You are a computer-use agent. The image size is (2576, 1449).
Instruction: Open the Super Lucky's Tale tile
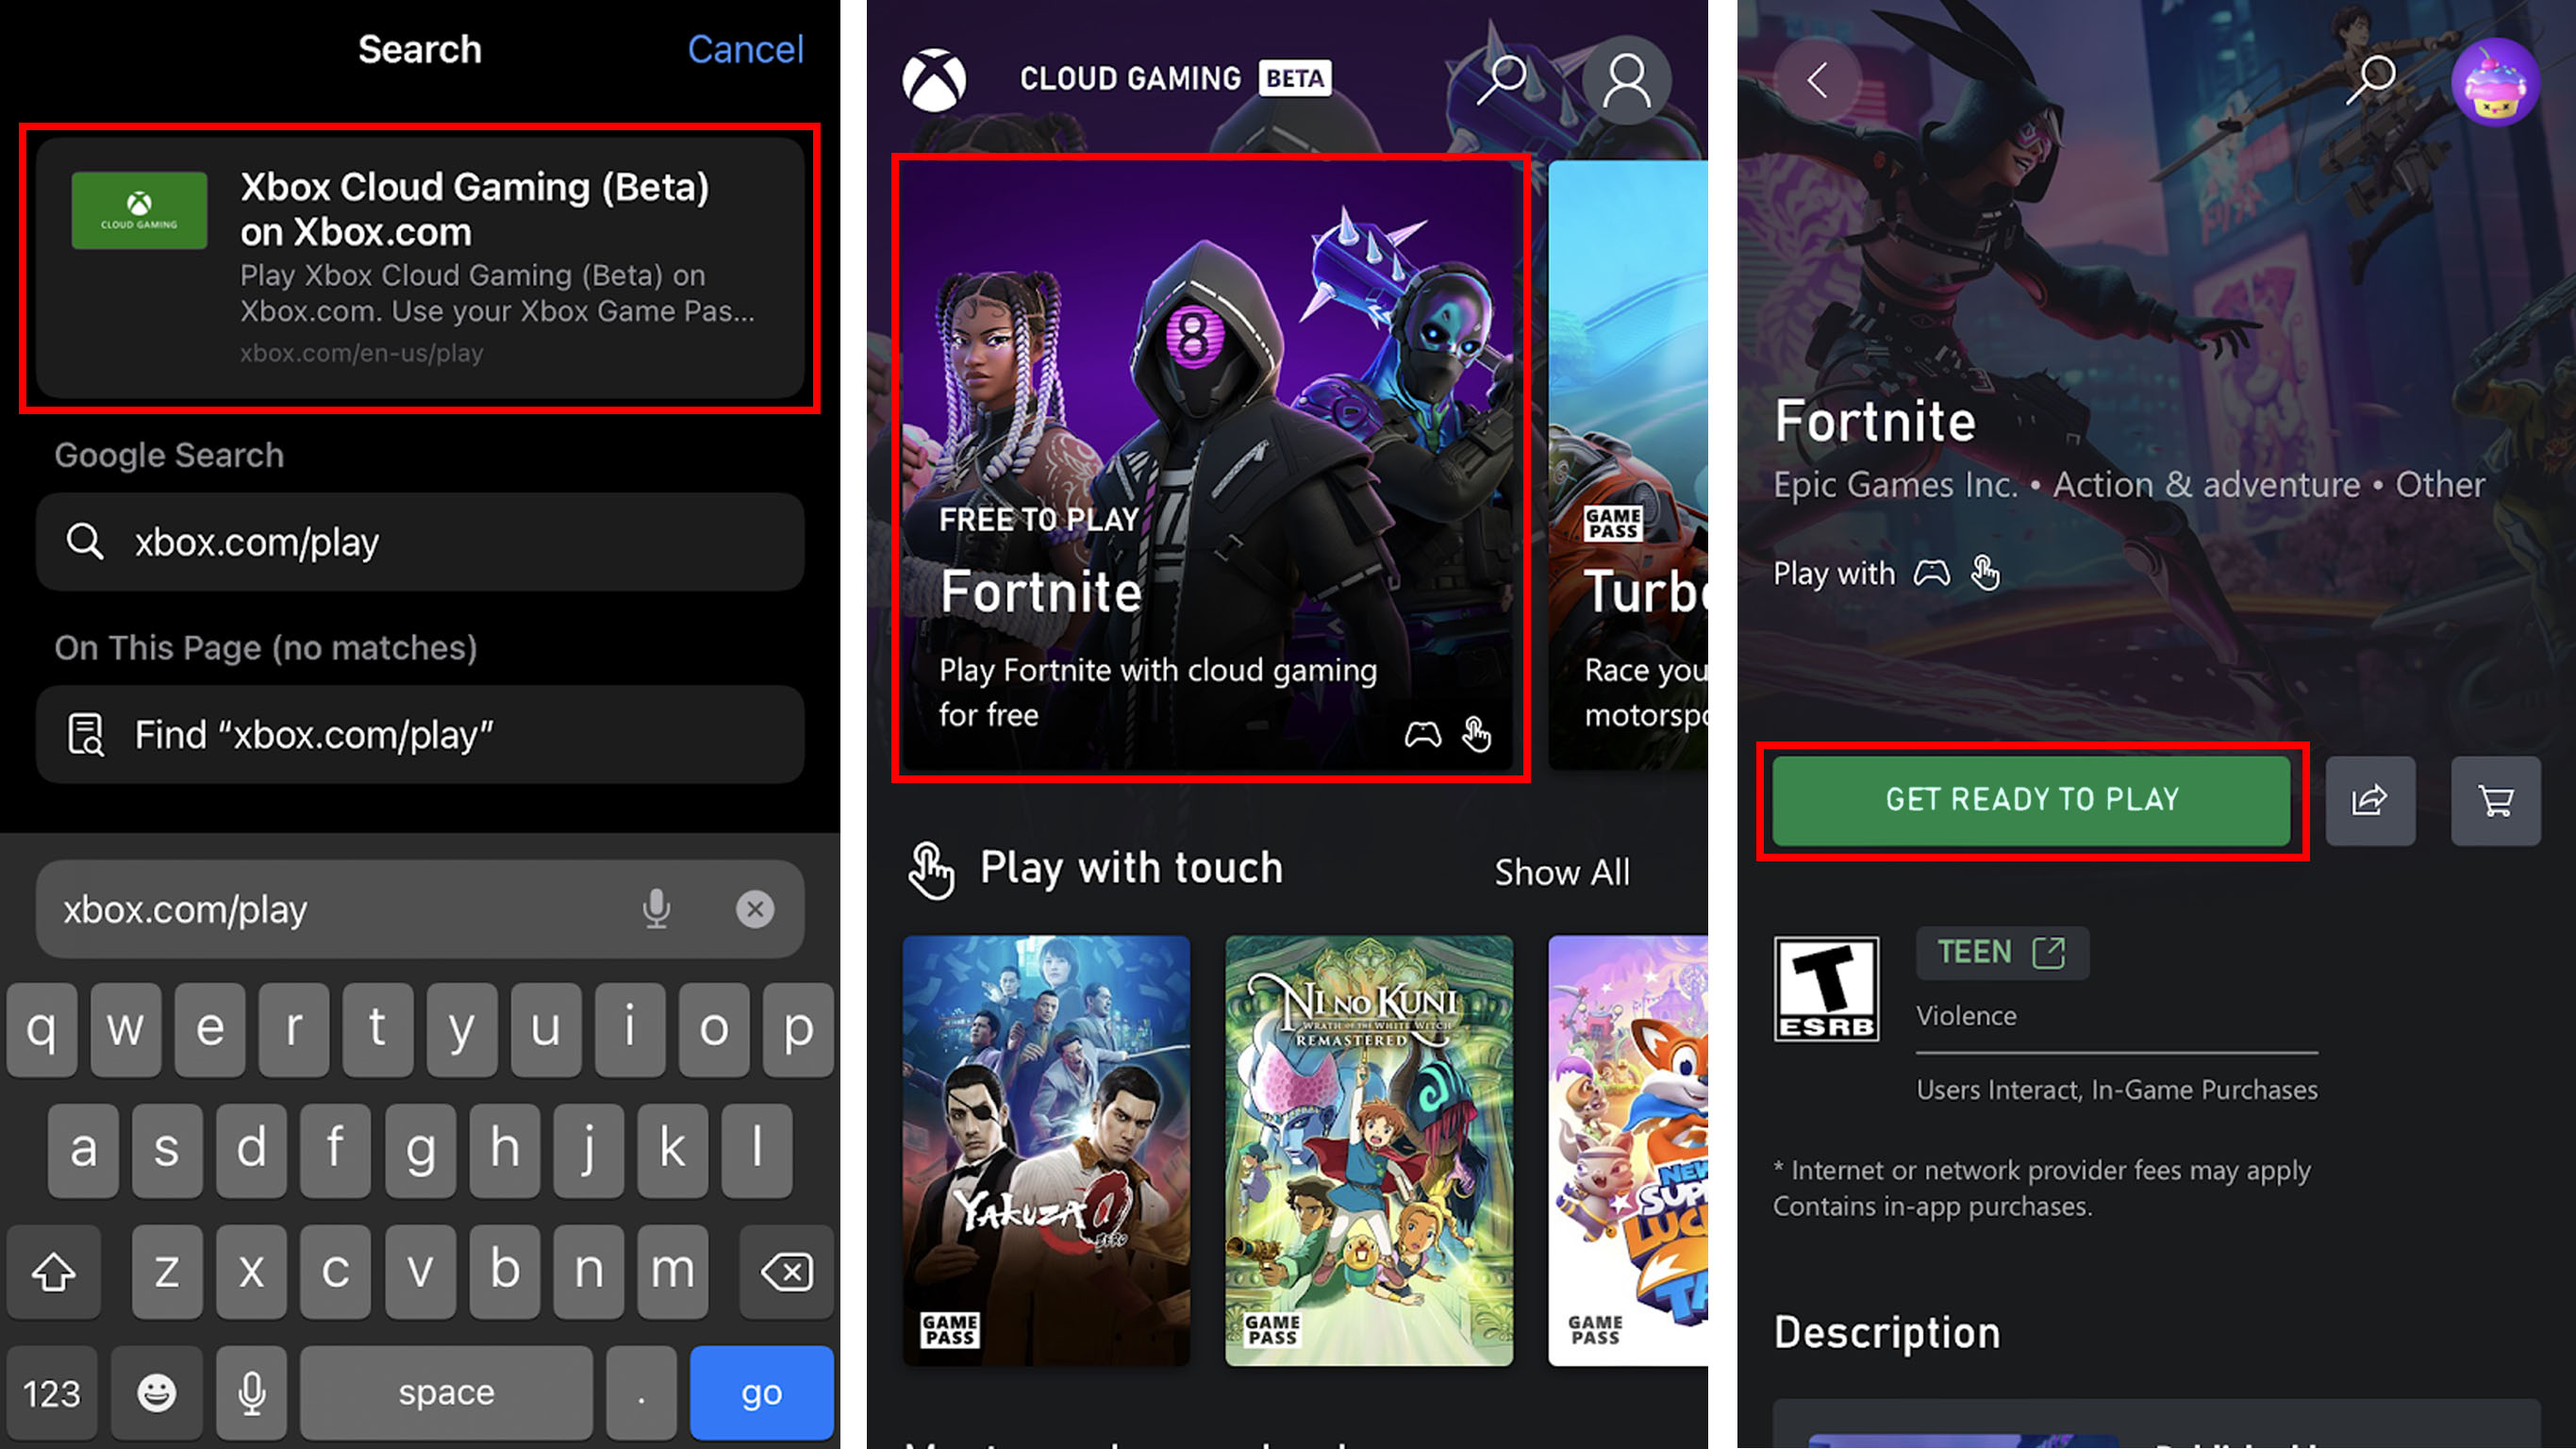(x=1628, y=1151)
